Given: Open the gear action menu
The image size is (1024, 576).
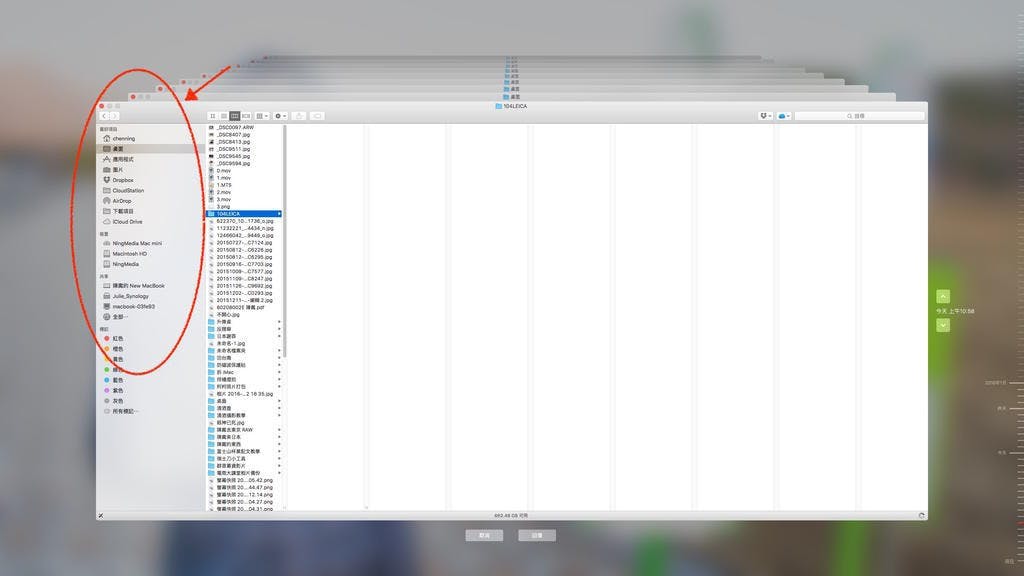Looking at the screenshot, I should (281, 116).
